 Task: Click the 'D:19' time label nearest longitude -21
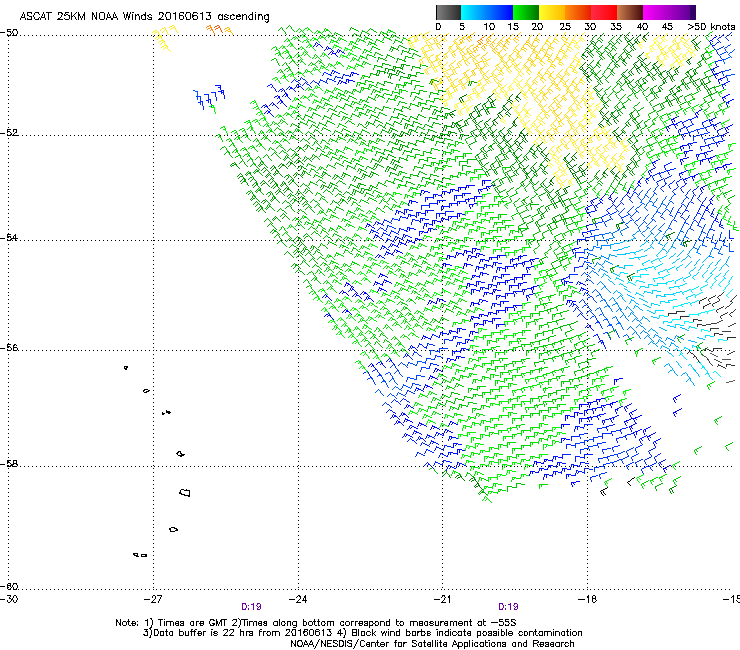click(508, 607)
